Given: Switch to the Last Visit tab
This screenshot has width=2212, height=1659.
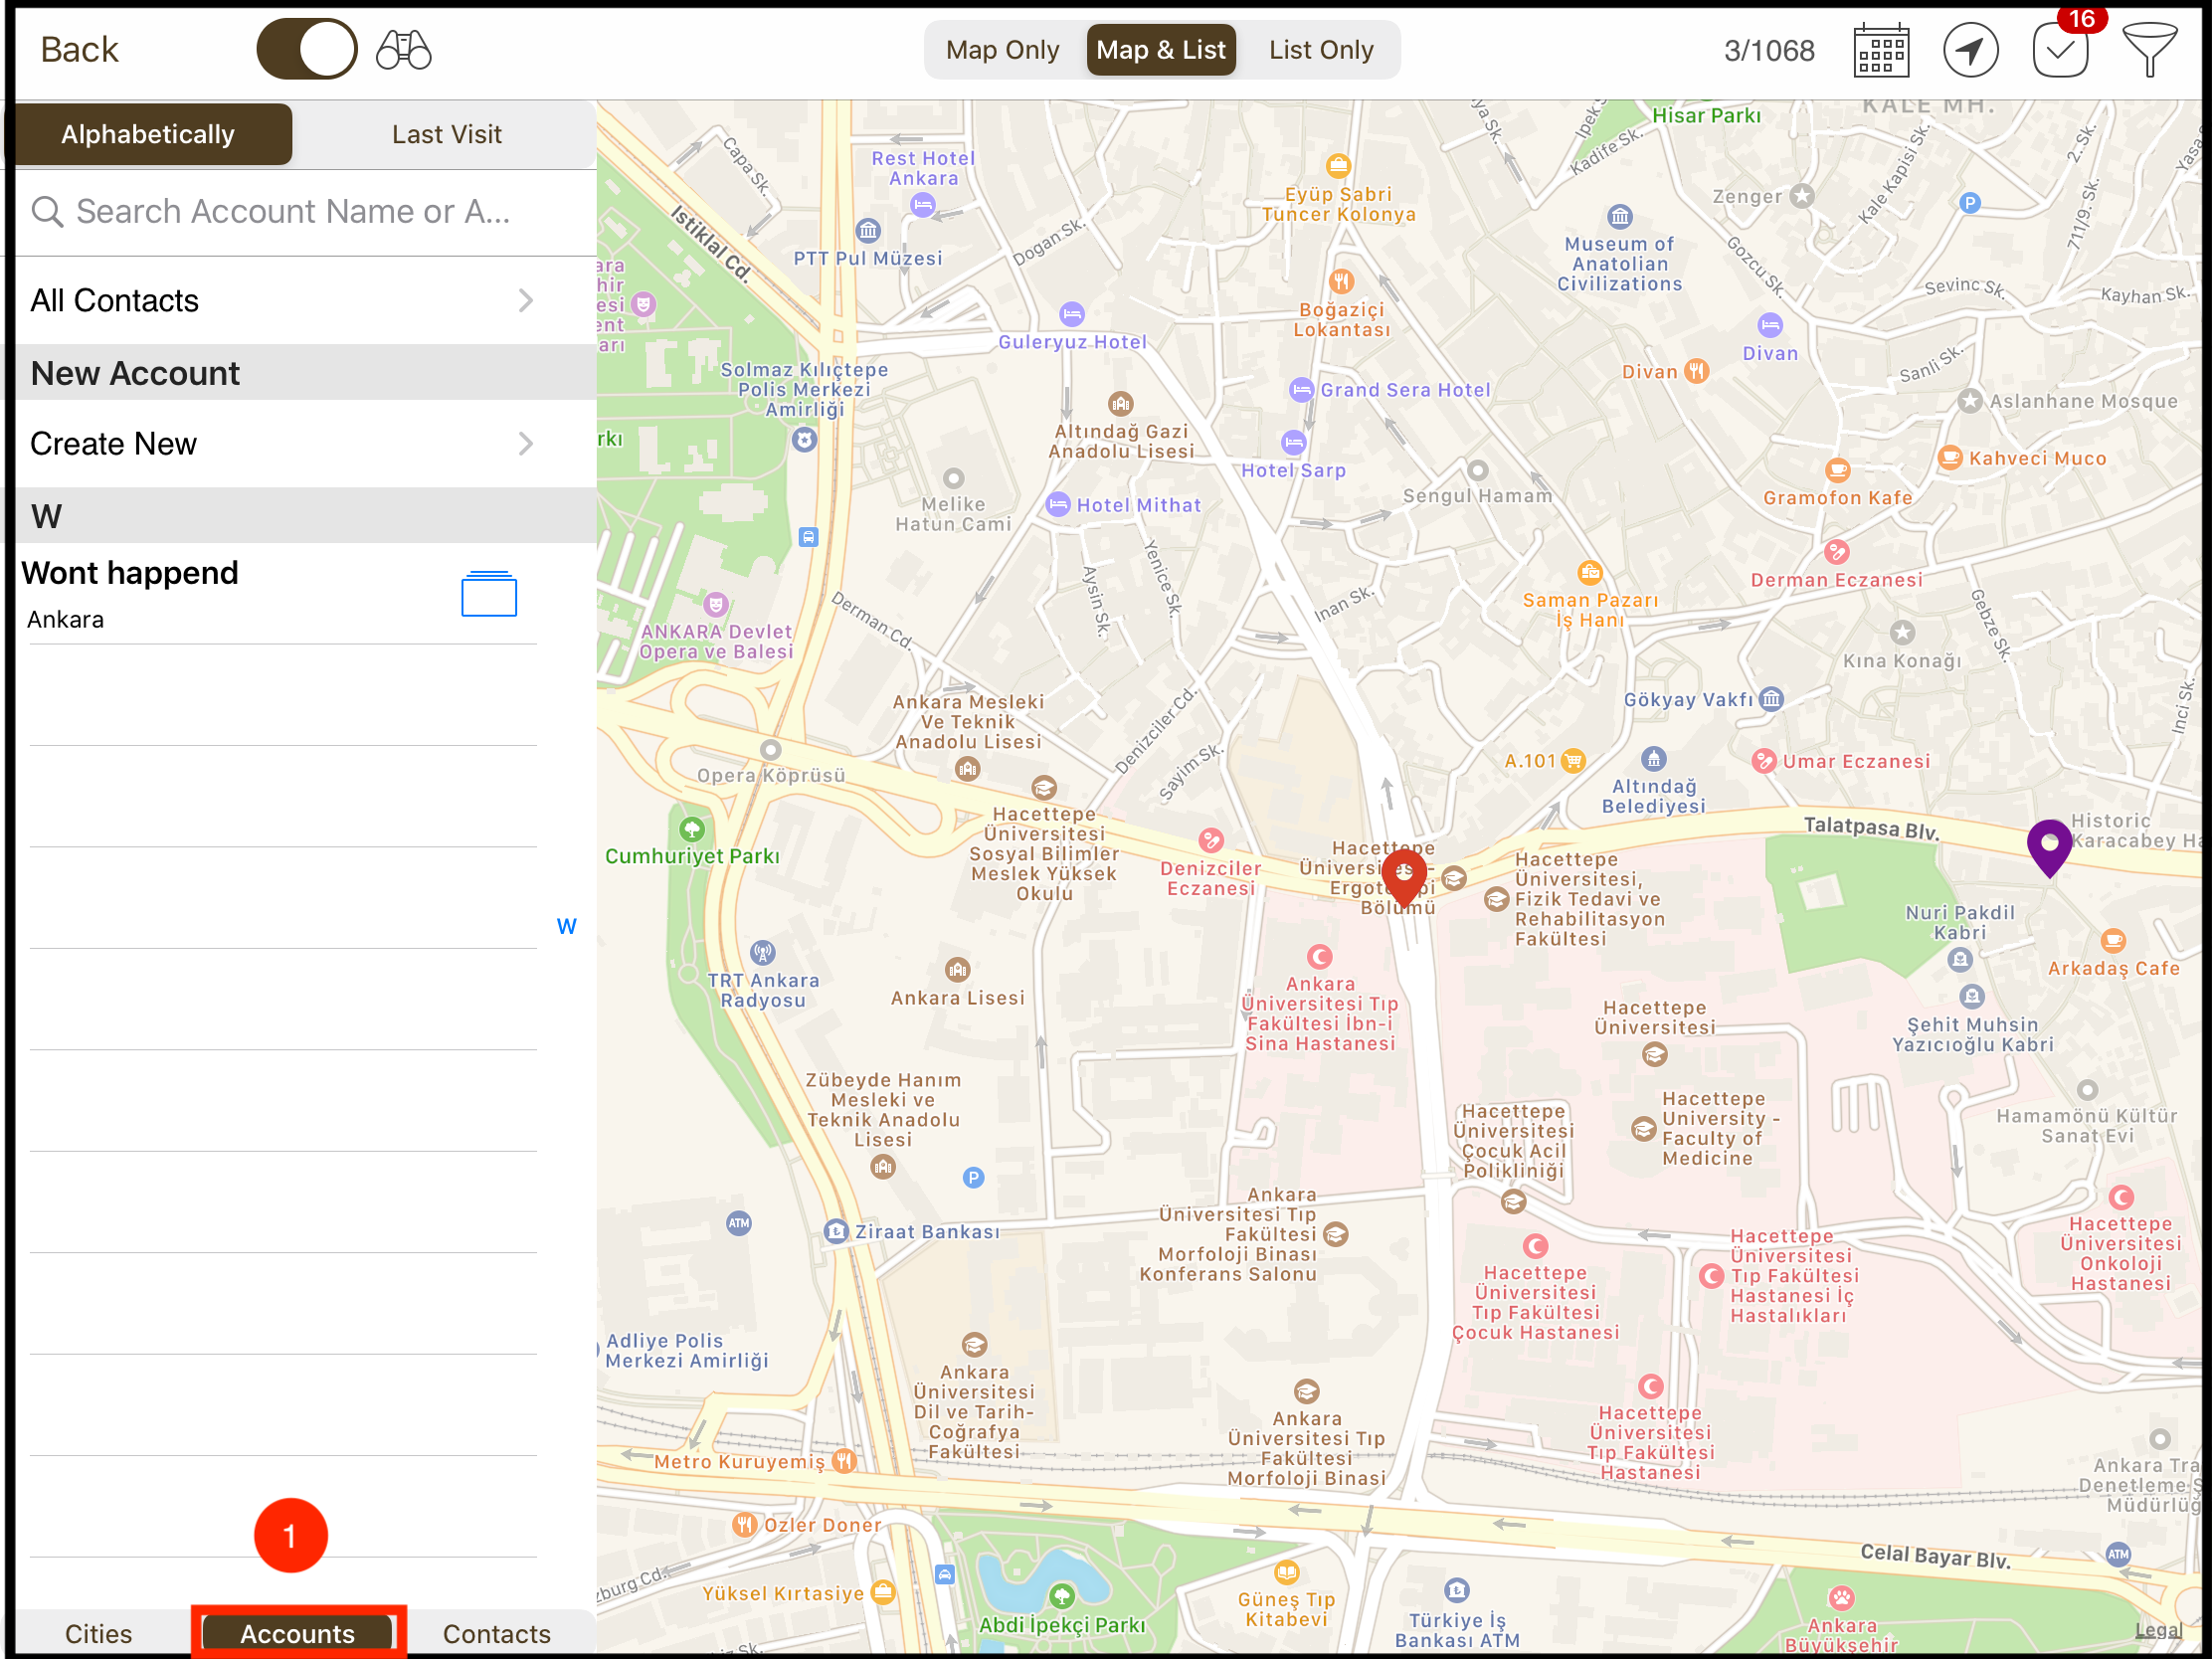Looking at the screenshot, I should click(x=446, y=133).
